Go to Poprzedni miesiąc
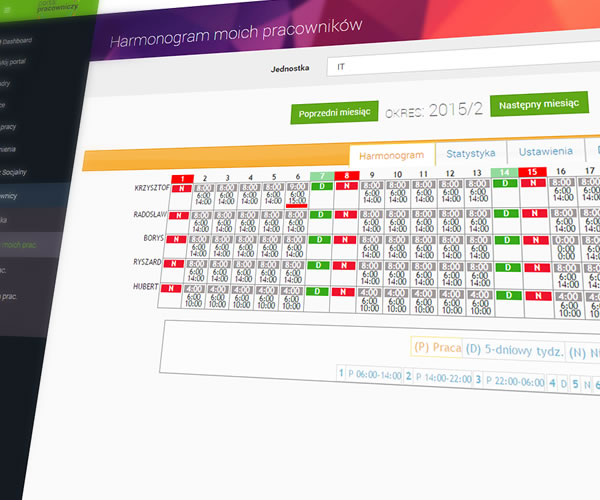 point(334,112)
